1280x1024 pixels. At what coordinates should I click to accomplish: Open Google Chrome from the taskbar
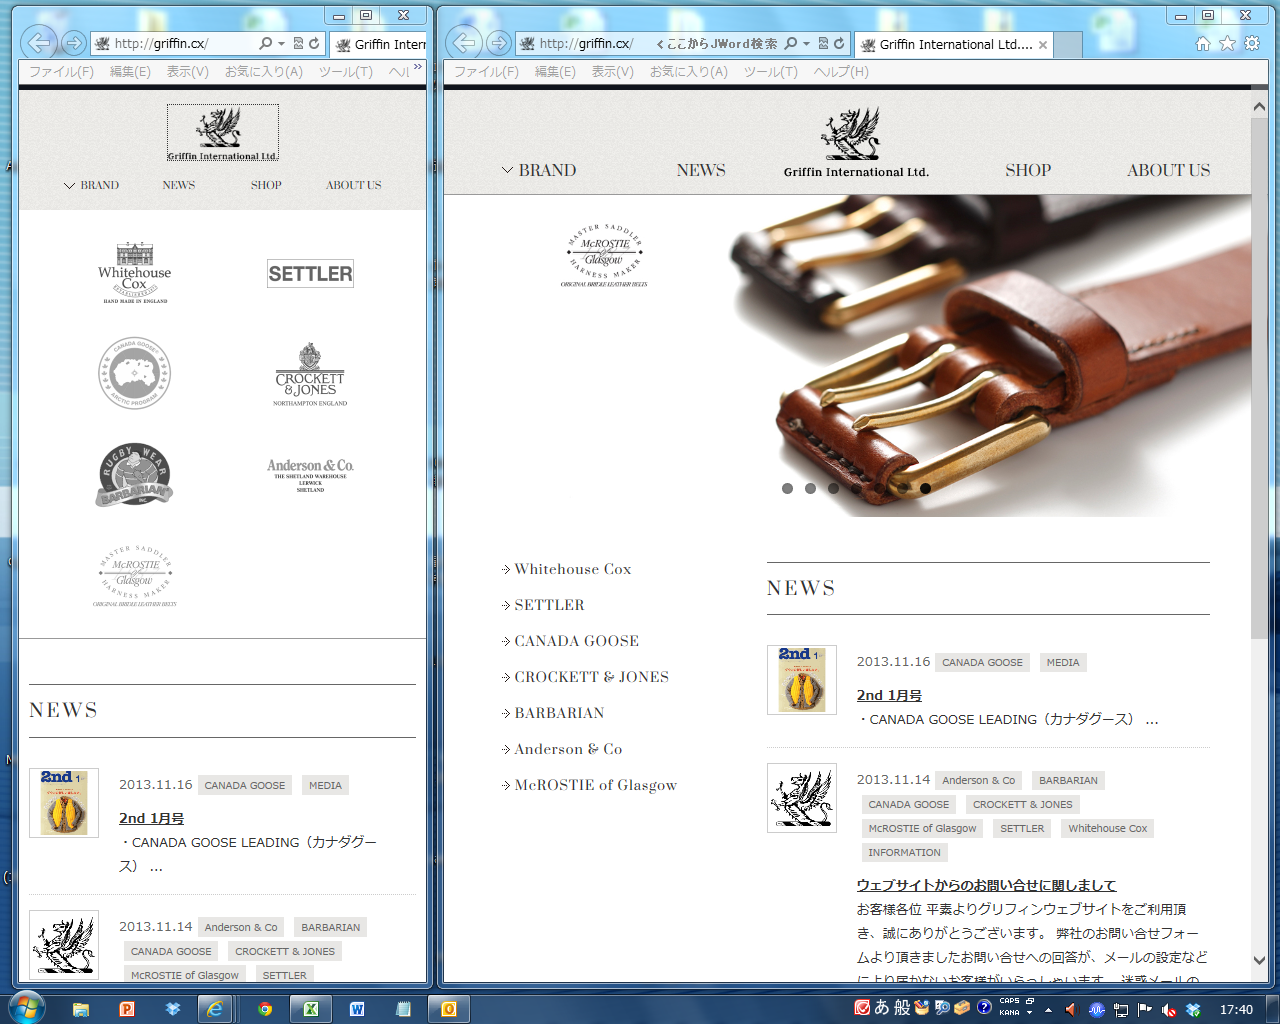(265, 1009)
